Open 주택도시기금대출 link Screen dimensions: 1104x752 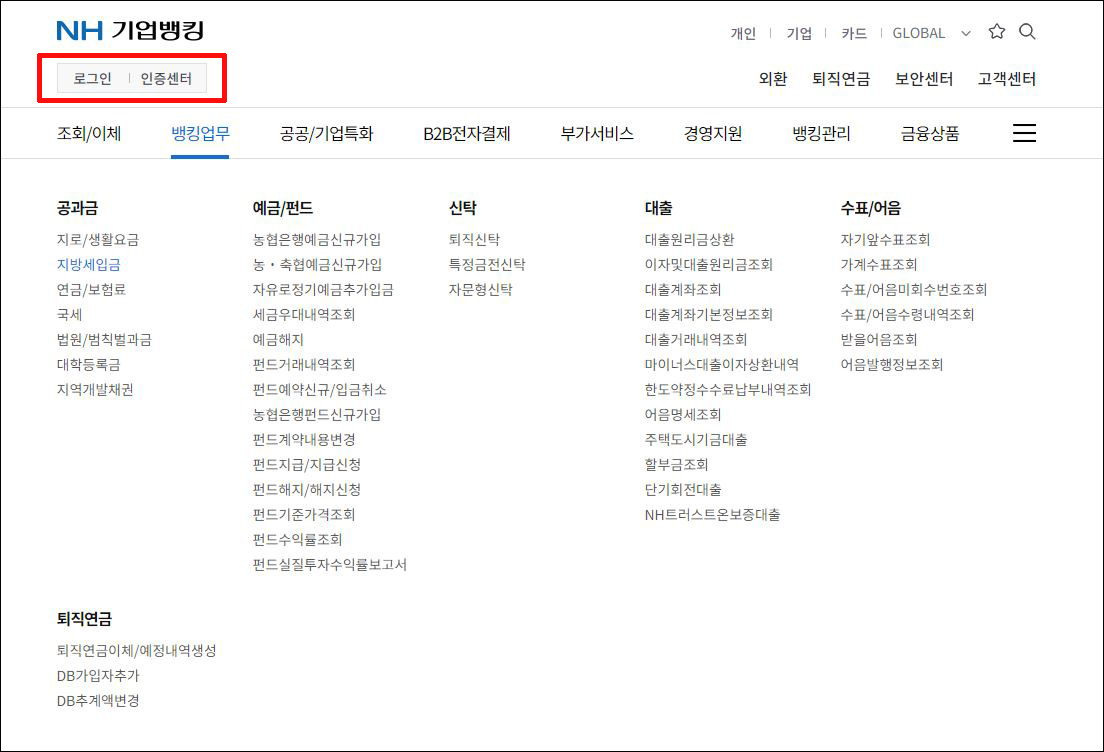[x=696, y=439]
